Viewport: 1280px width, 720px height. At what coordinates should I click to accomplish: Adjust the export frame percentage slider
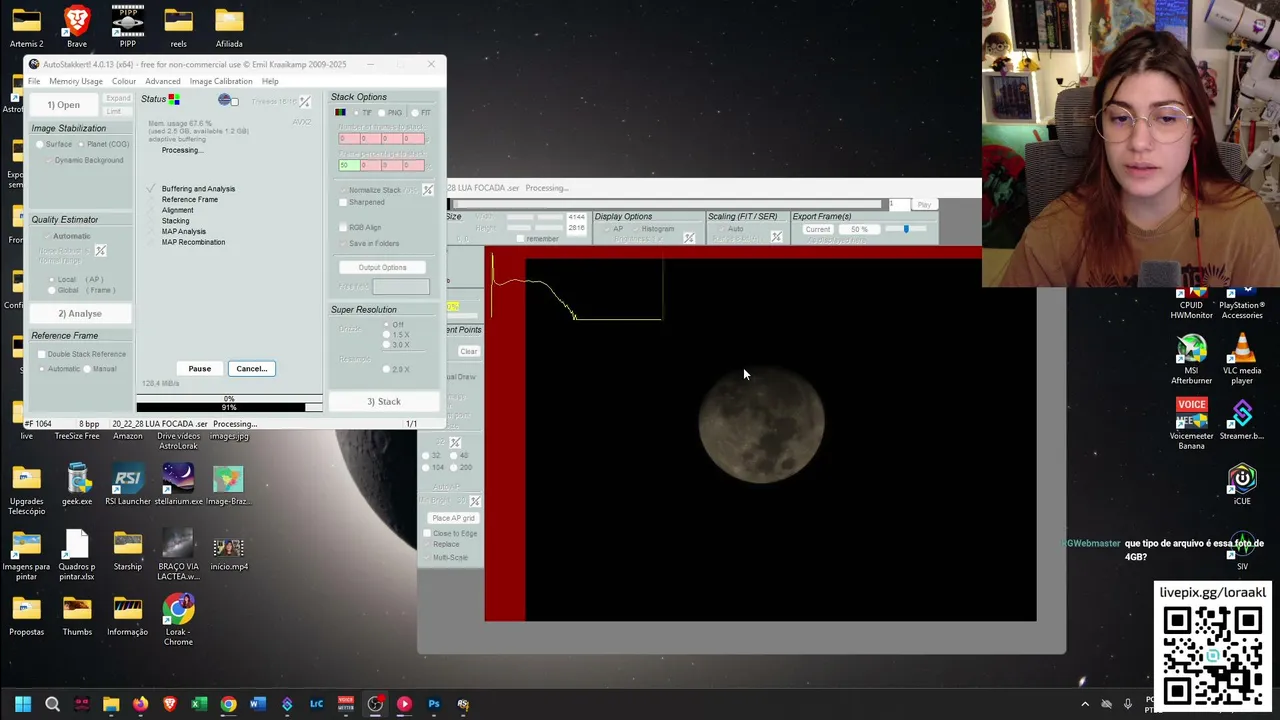906,229
